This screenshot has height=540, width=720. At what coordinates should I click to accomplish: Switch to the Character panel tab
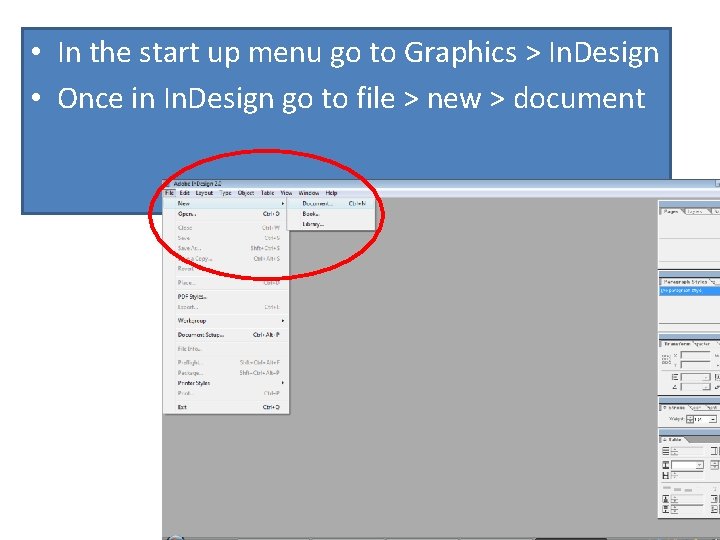(x=703, y=344)
